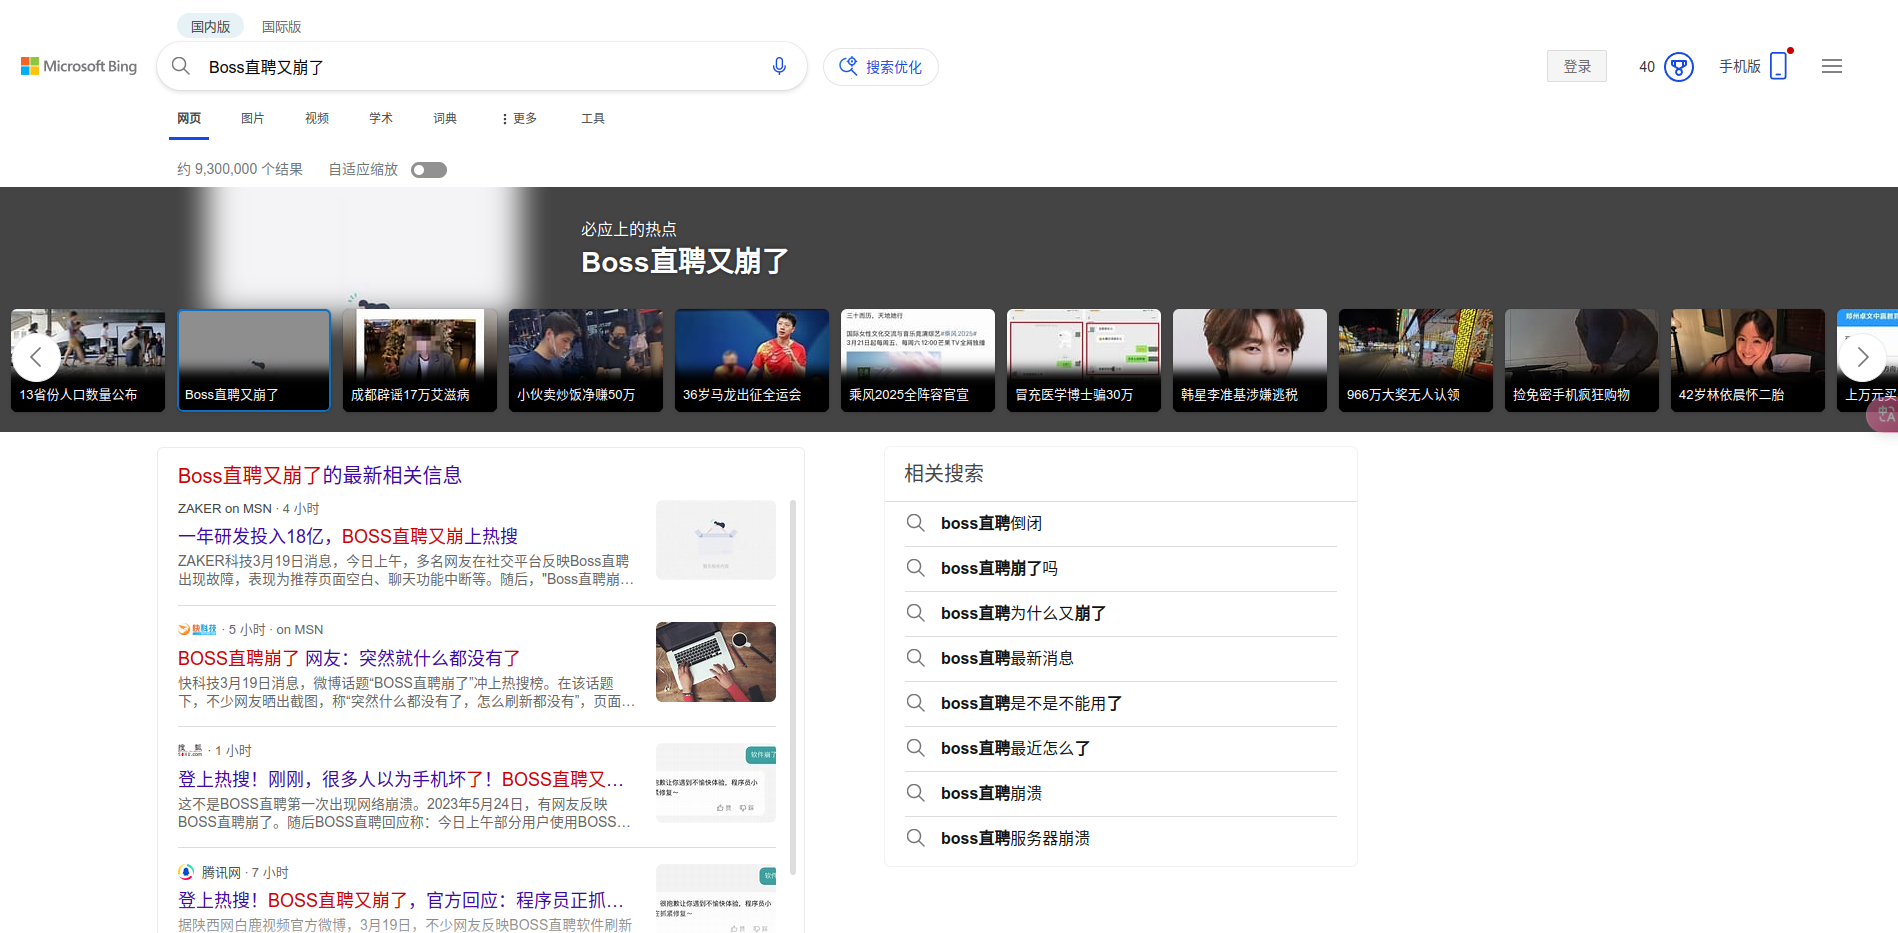Image resolution: width=1898 pixels, height=933 pixels.
Task: Click search icon beside boss直聘倒闭
Action: [x=915, y=523]
